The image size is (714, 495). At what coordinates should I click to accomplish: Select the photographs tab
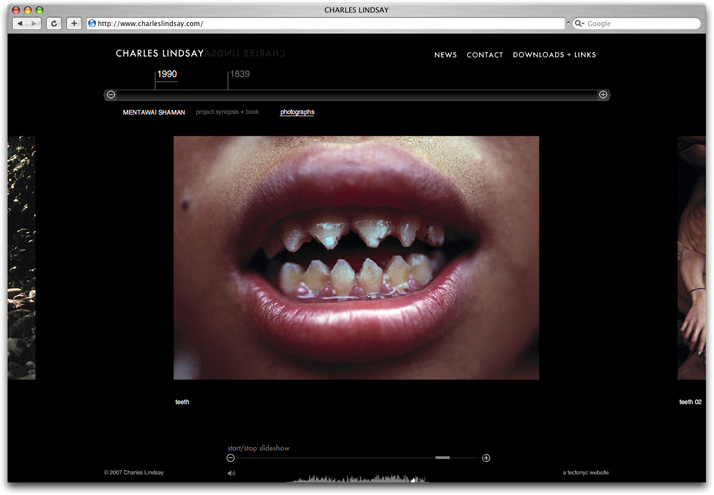297,112
